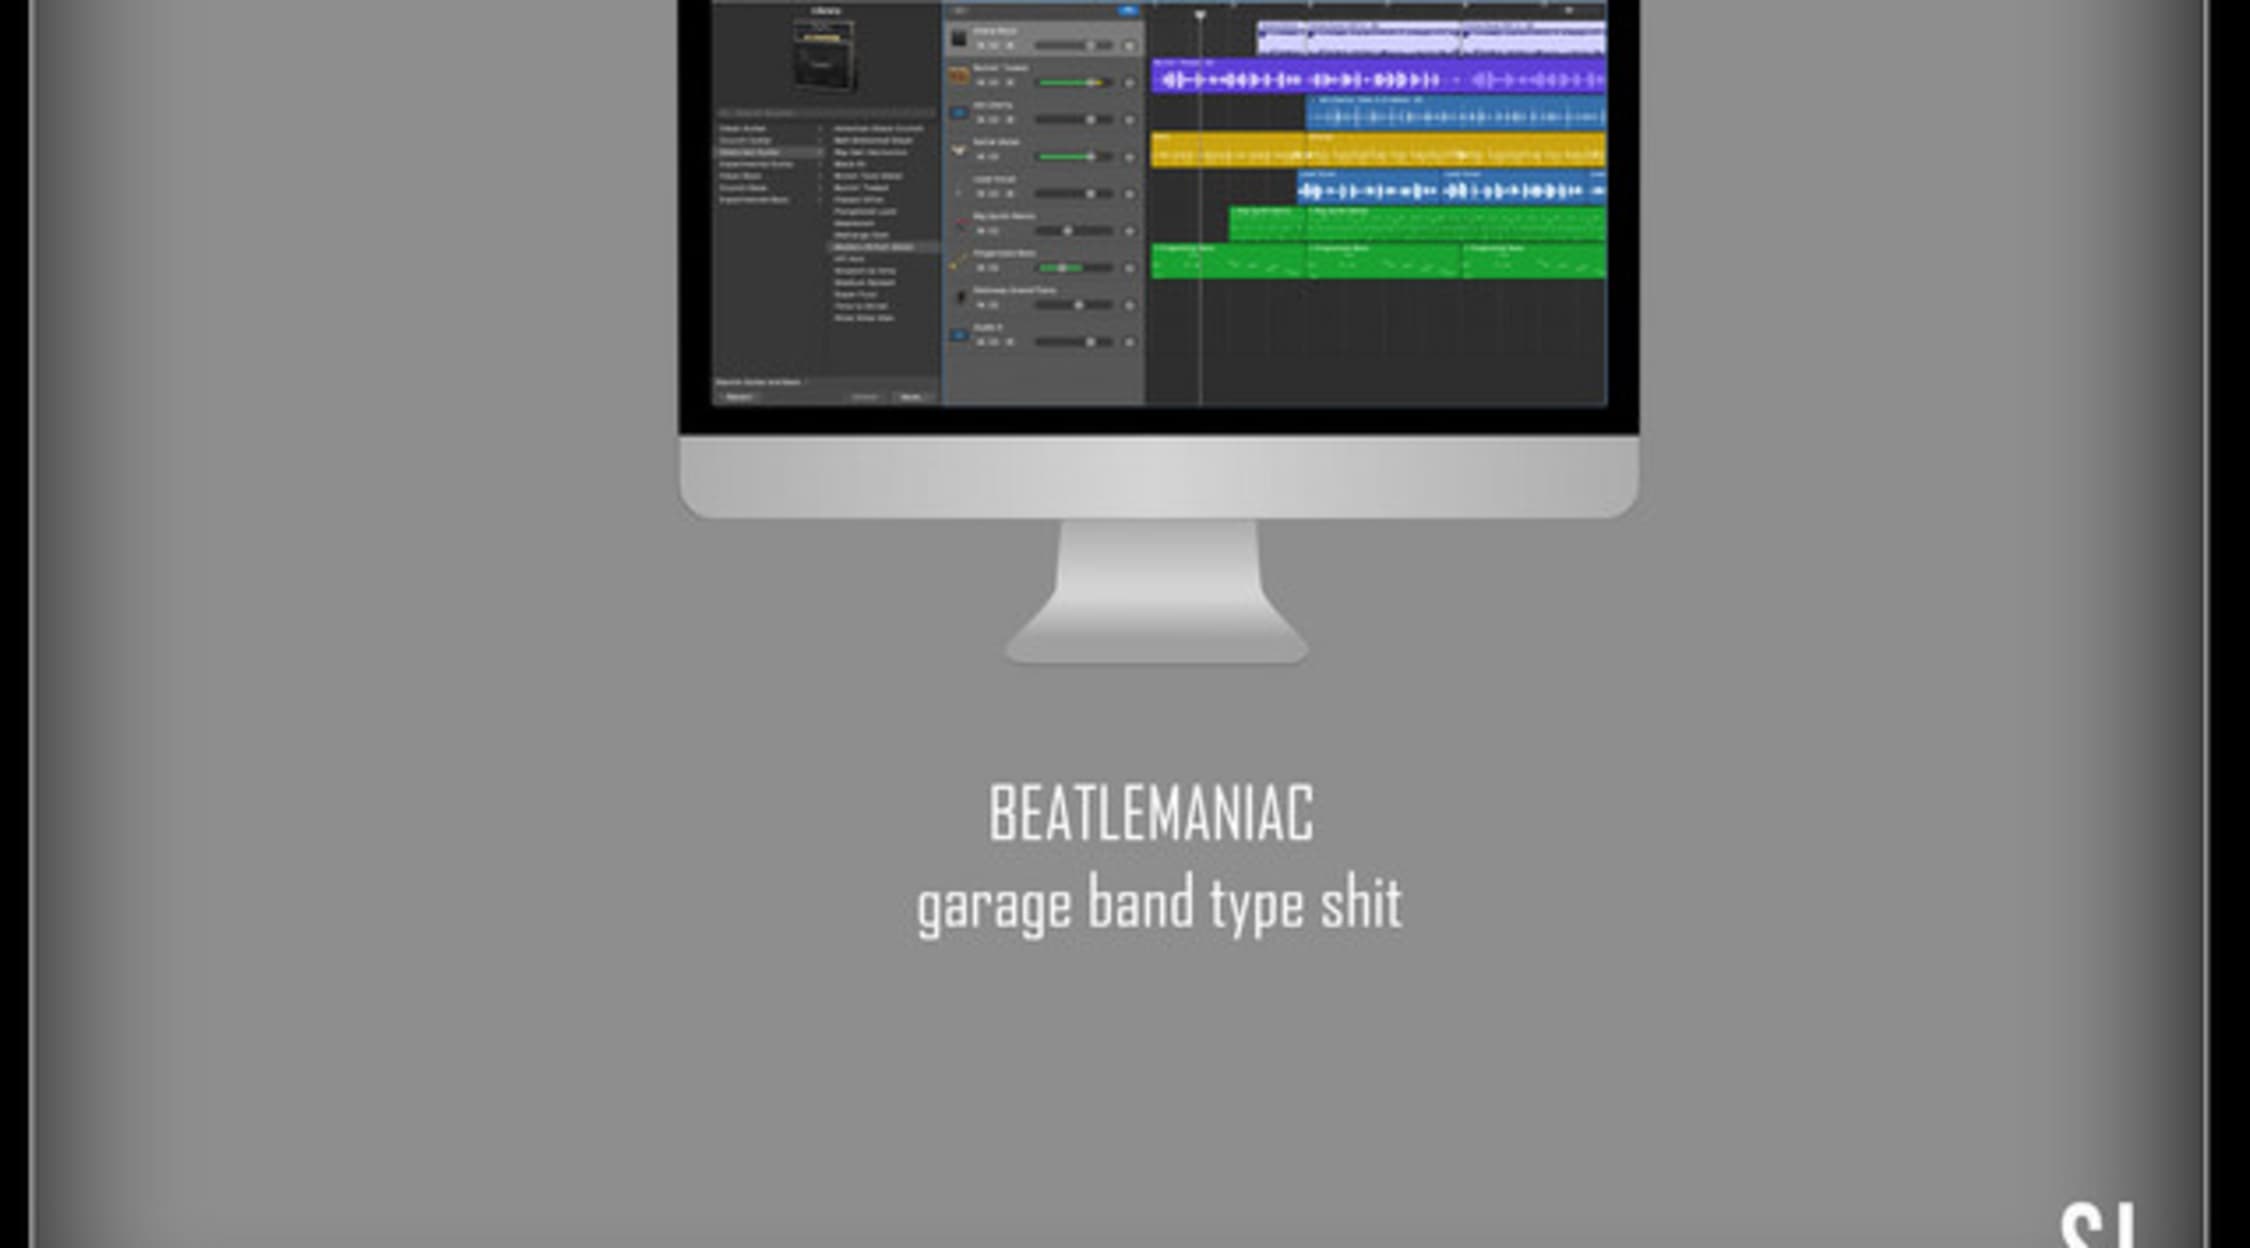Click the blue waveform icon on the bottom track
The image size is (2250, 1248).
click(959, 335)
